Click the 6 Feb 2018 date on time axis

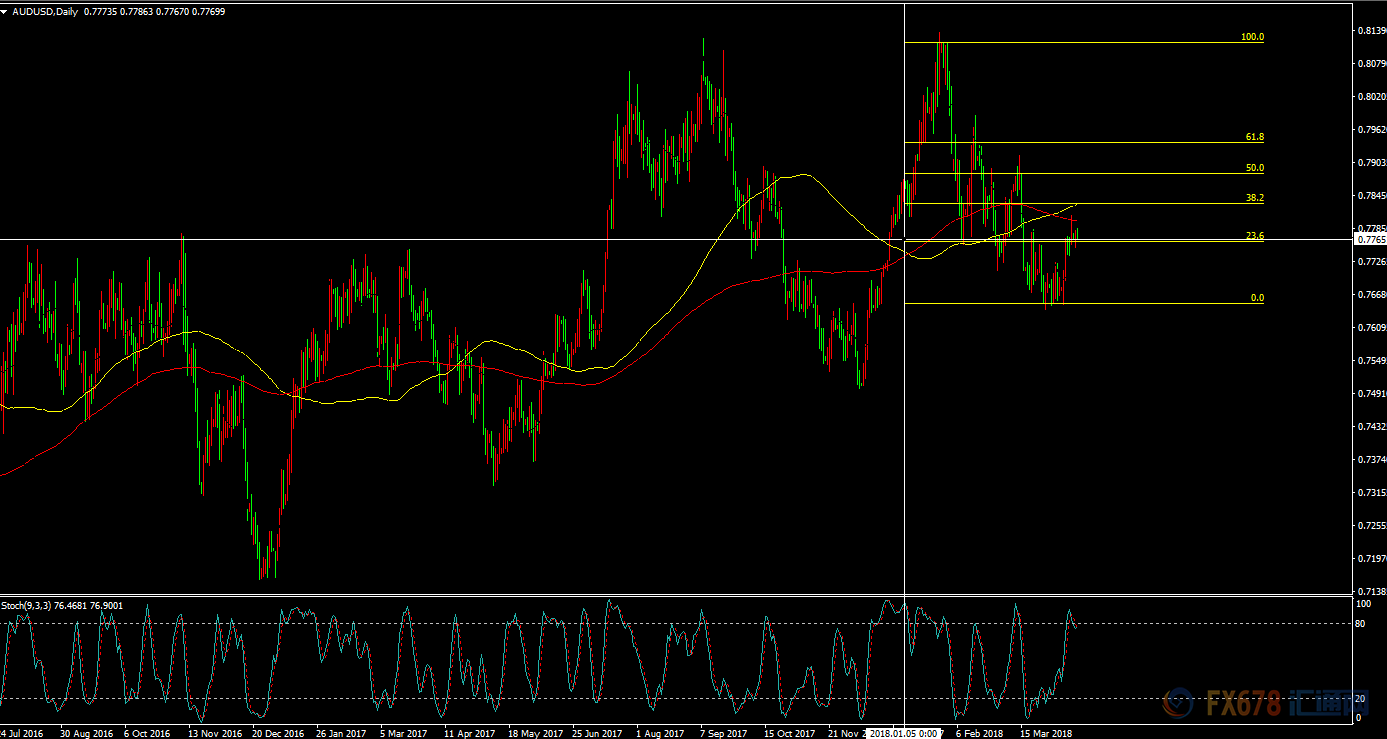coord(980,733)
